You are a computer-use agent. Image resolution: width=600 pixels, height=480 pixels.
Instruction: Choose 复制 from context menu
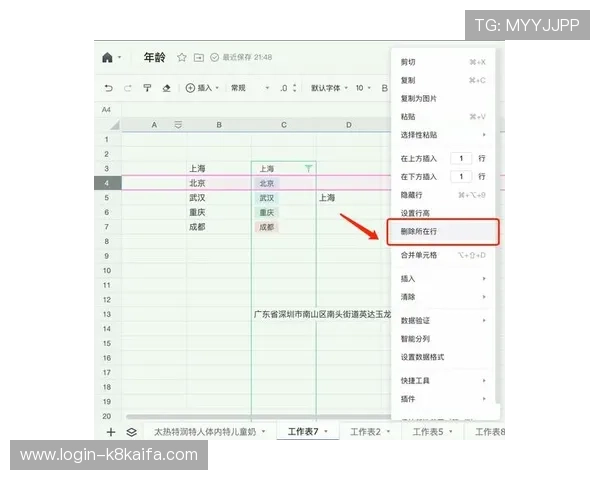(x=443, y=80)
